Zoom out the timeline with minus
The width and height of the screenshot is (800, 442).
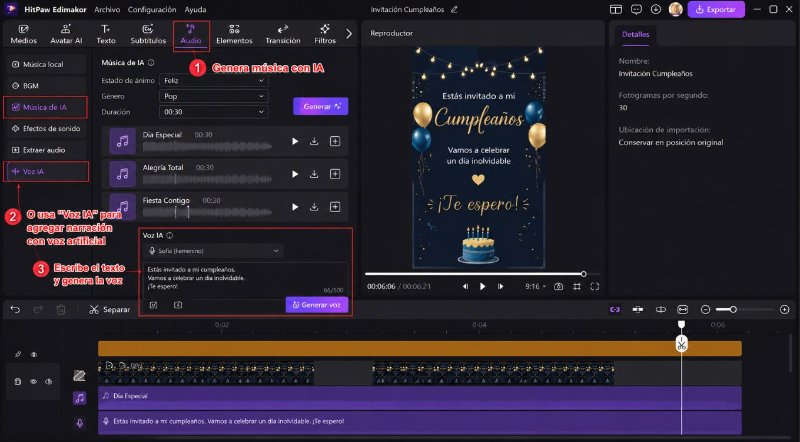coord(705,309)
